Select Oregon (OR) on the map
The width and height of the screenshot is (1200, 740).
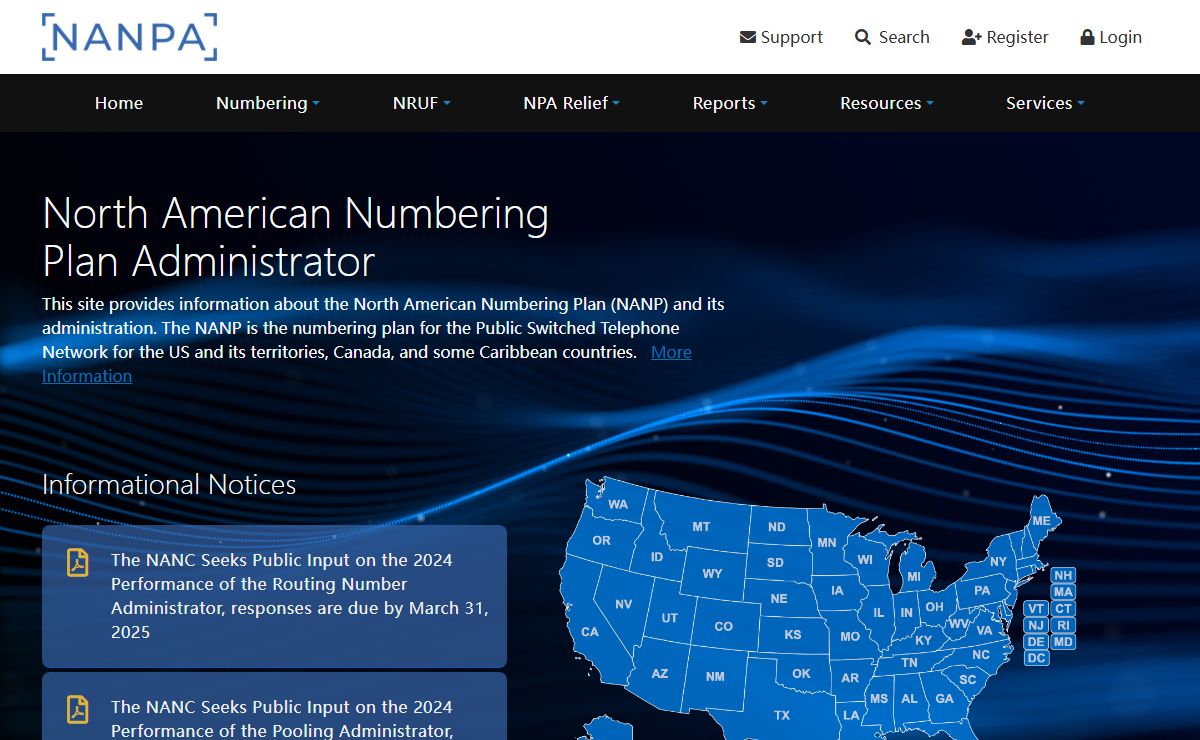pyautogui.click(x=601, y=541)
